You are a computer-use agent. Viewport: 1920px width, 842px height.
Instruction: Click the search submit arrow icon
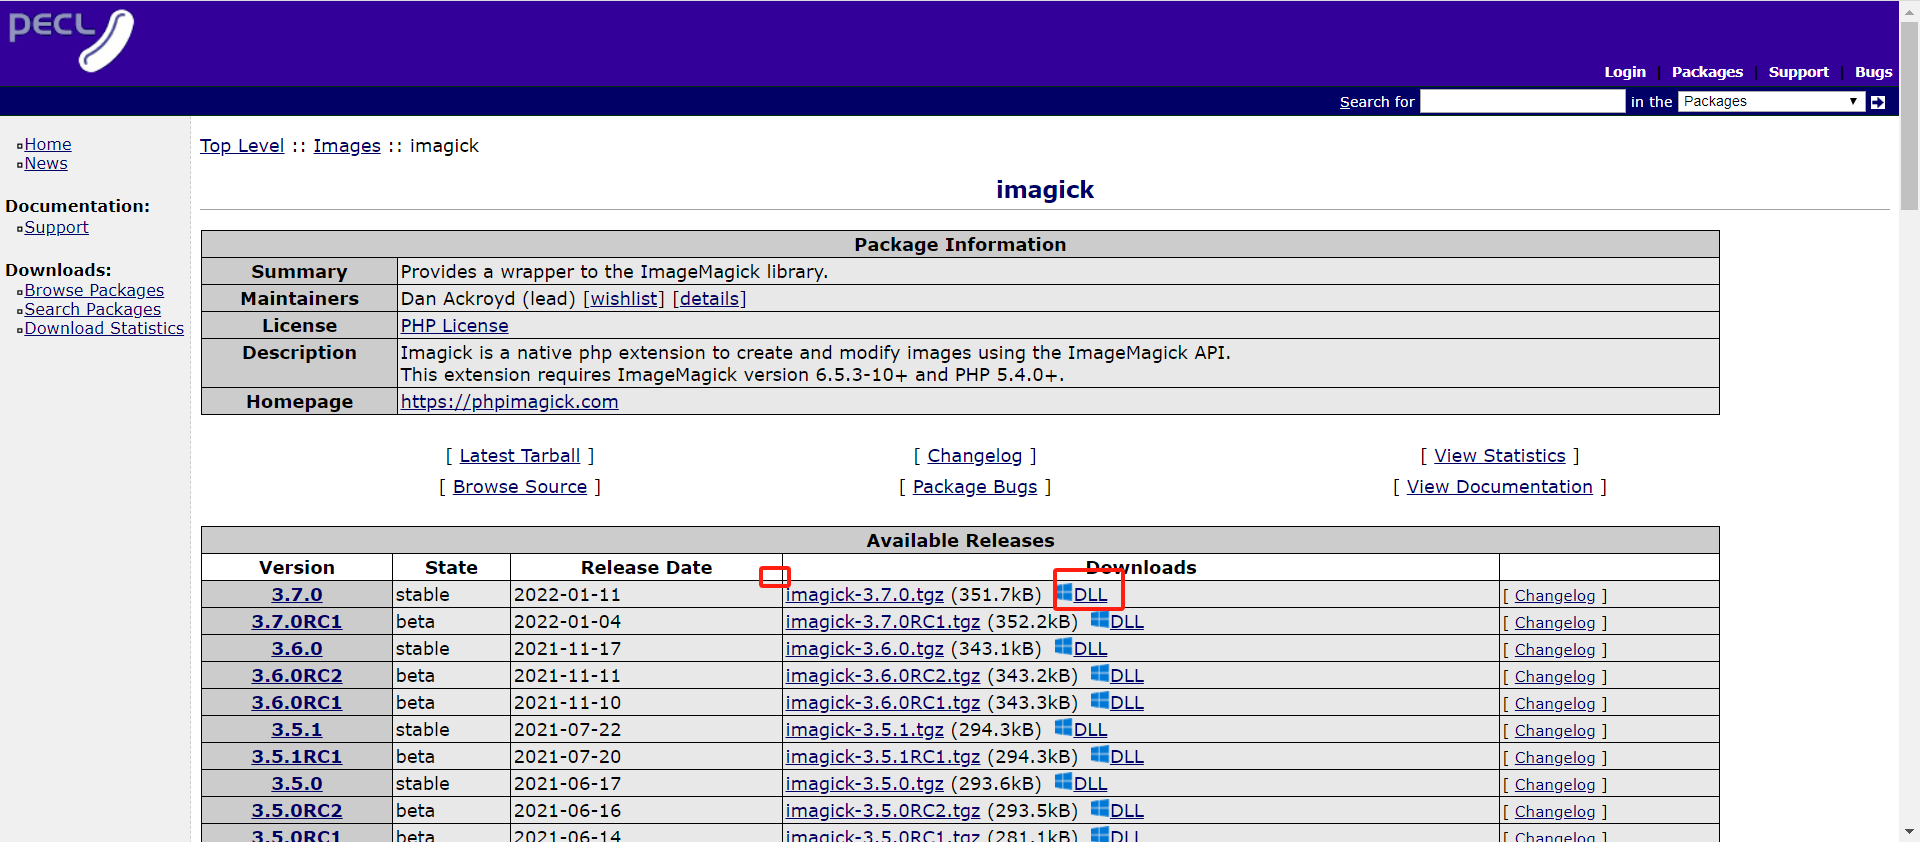pyautogui.click(x=1878, y=102)
